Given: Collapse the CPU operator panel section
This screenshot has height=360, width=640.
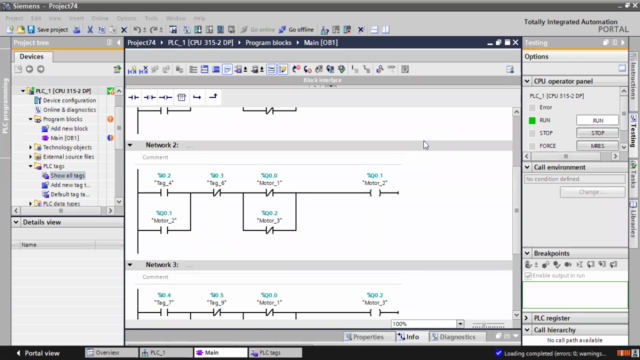Looking at the screenshot, I should pos(527,81).
